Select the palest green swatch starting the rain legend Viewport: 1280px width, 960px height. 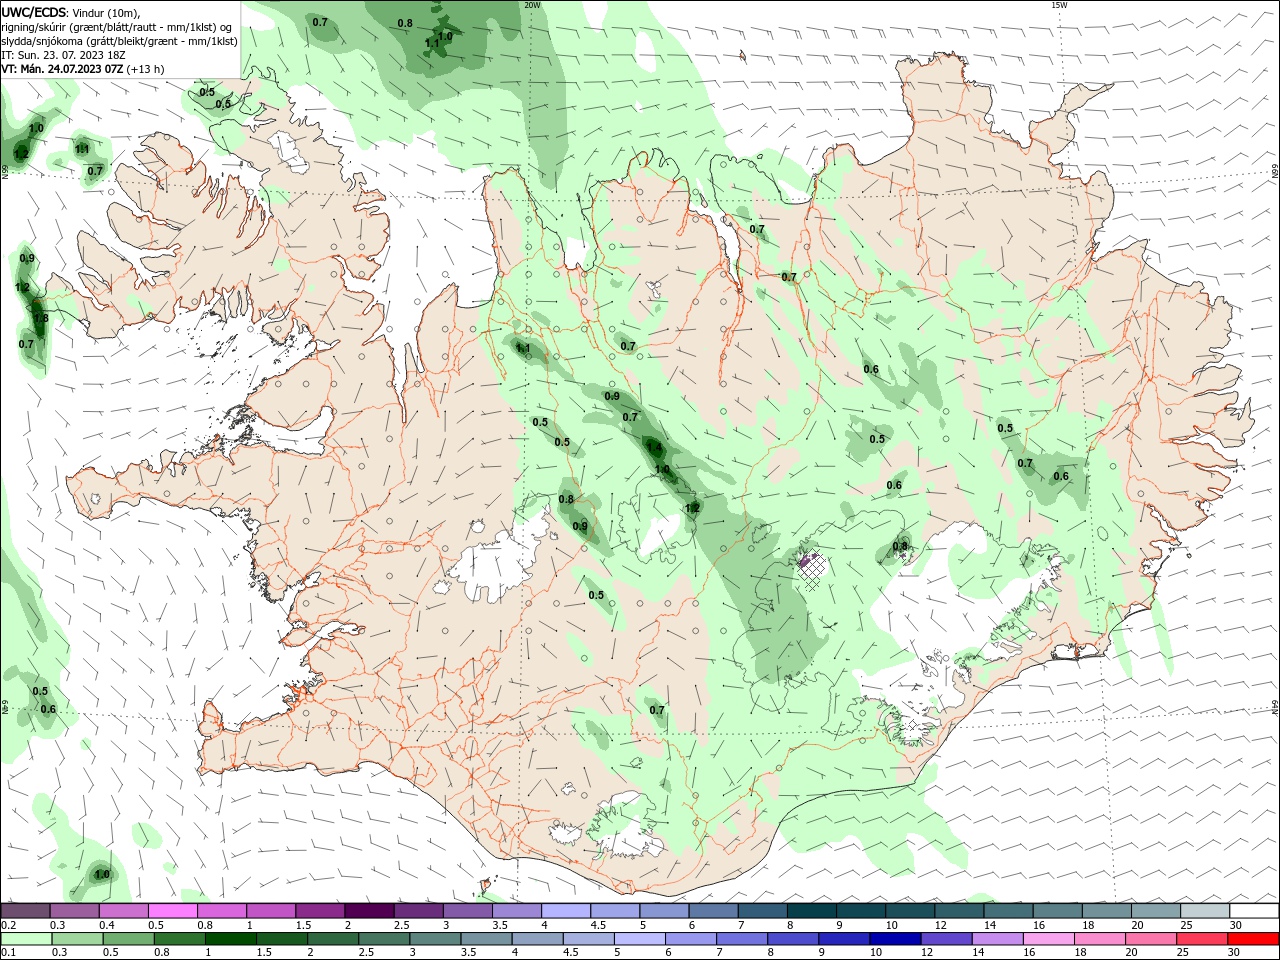[25, 940]
